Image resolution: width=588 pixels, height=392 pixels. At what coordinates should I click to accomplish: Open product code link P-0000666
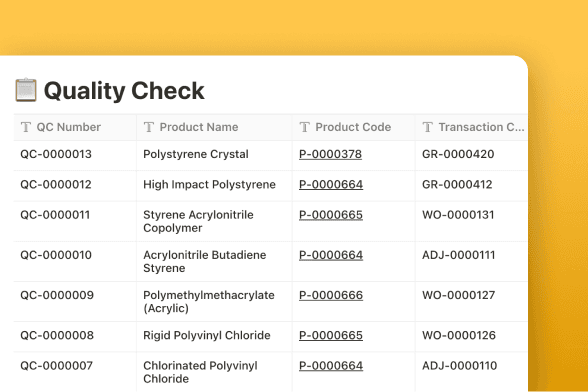[331, 295]
